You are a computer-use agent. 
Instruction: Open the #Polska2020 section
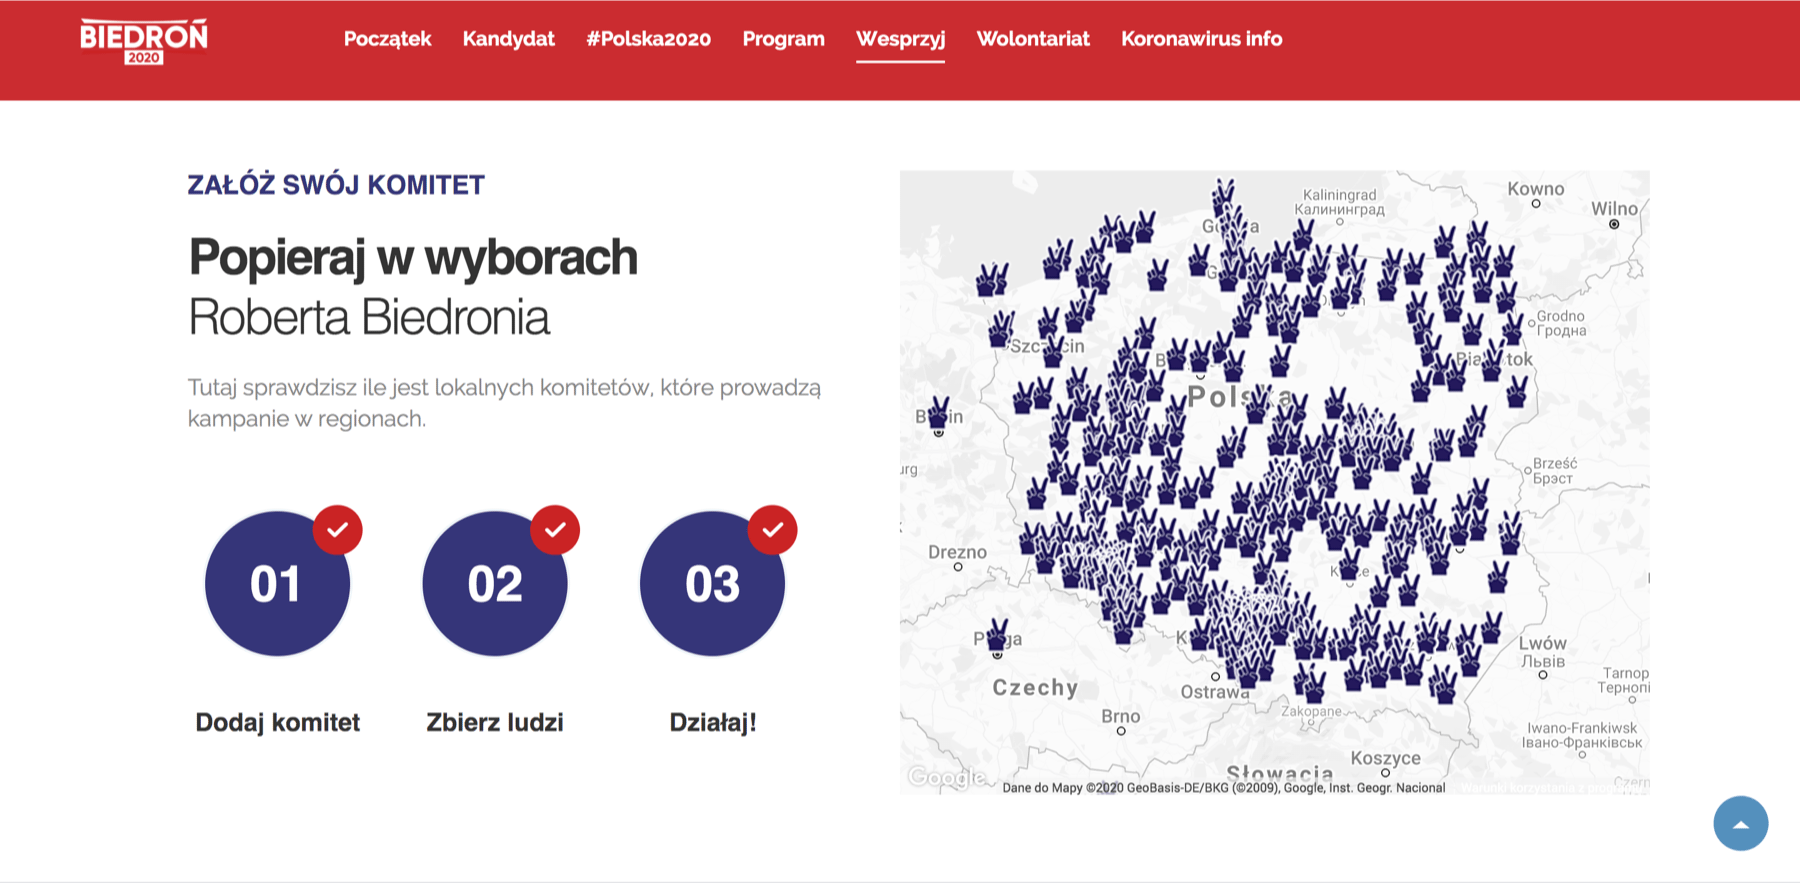(x=648, y=39)
